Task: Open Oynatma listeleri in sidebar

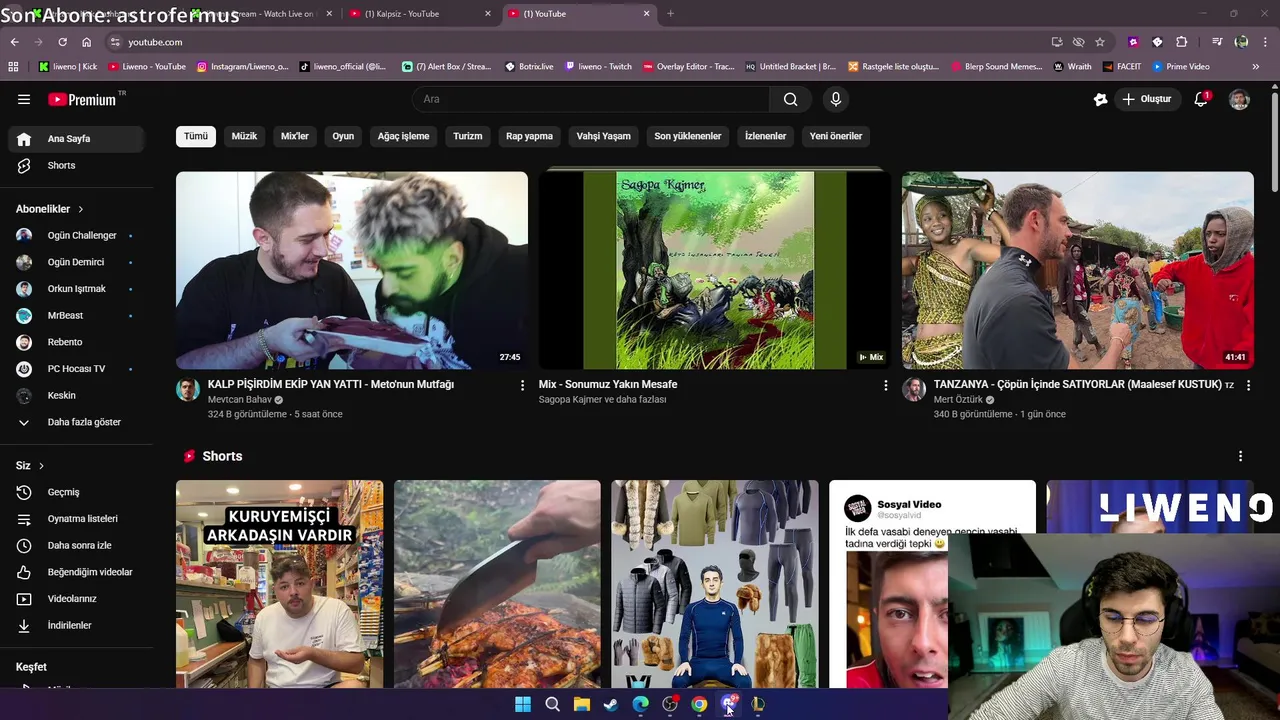Action: pyautogui.click(x=76, y=519)
